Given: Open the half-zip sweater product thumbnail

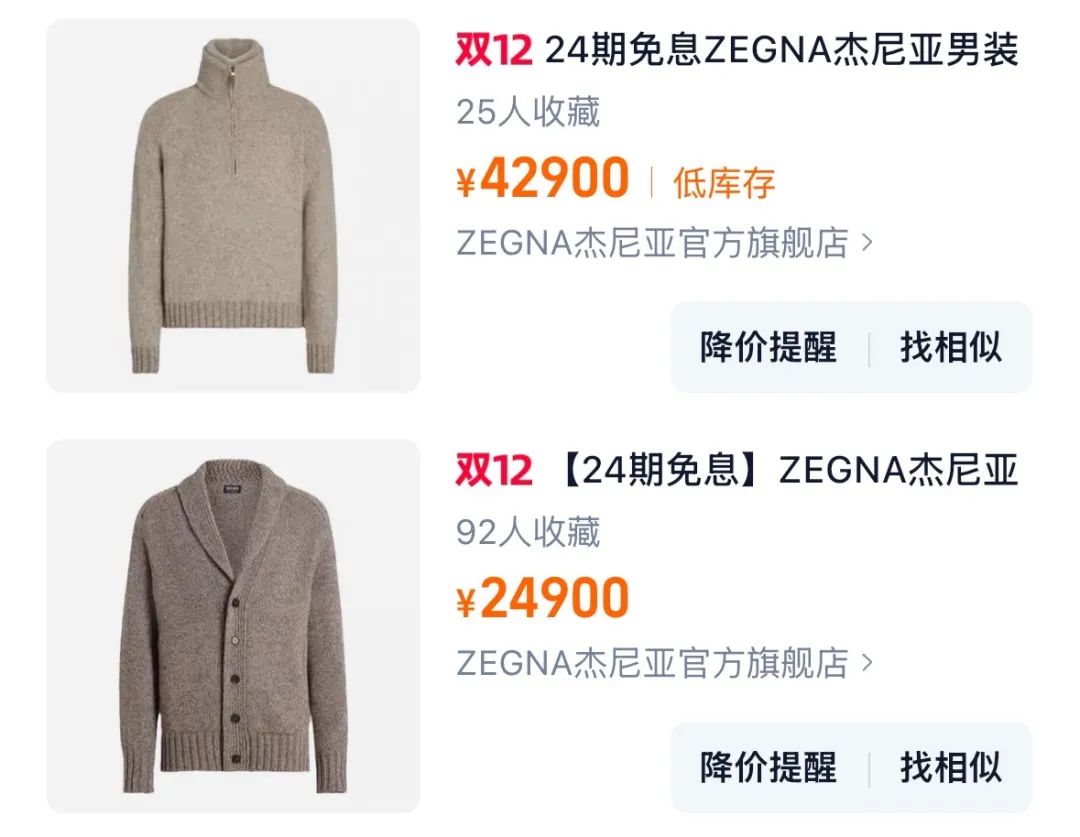Looking at the screenshot, I should (x=233, y=205).
